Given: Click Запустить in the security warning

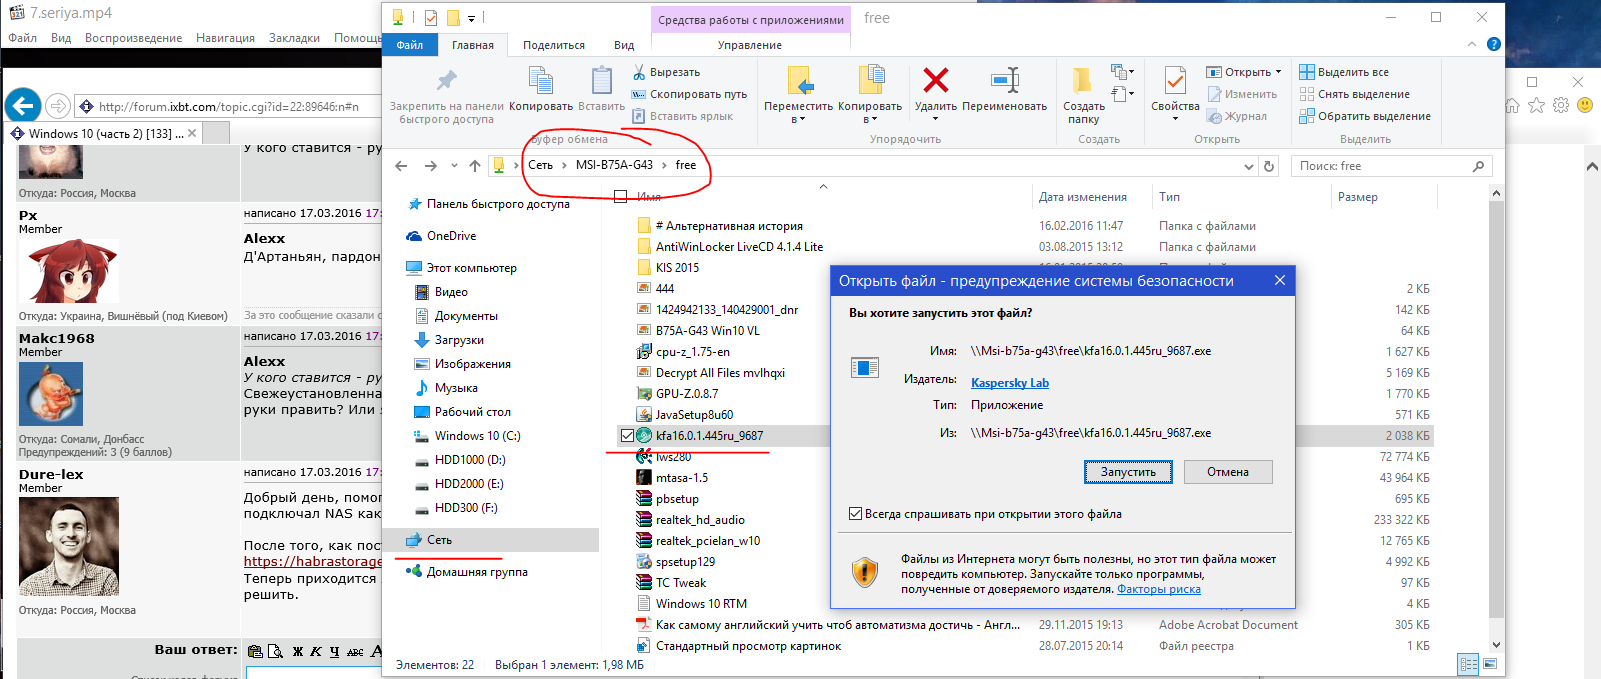Looking at the screenshot, I should coord(1128,472).
